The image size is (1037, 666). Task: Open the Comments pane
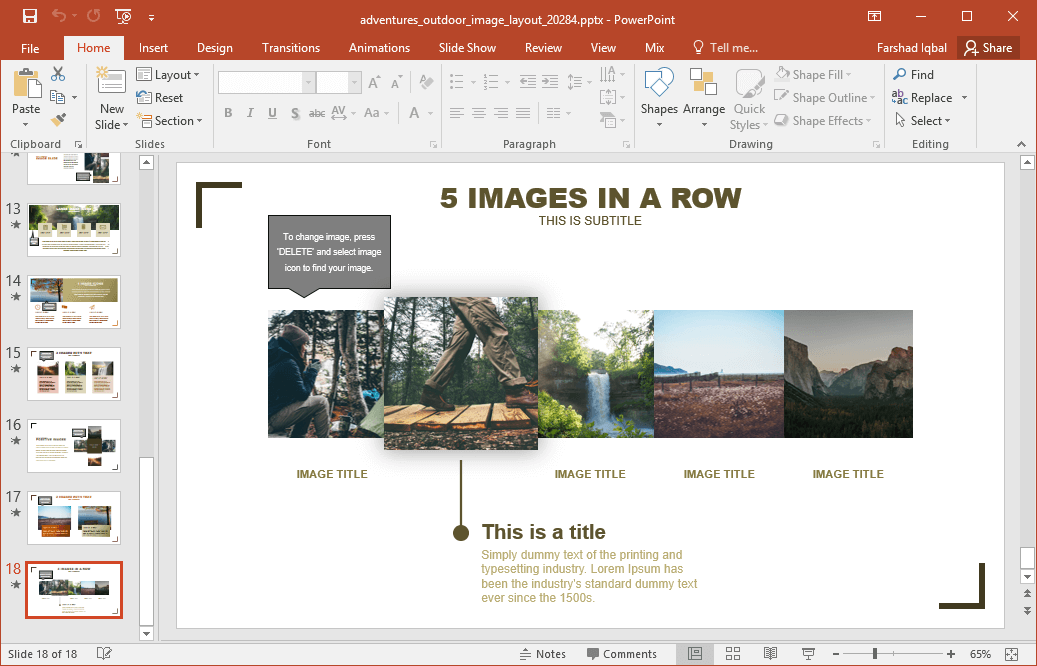[x=623, y=653]
